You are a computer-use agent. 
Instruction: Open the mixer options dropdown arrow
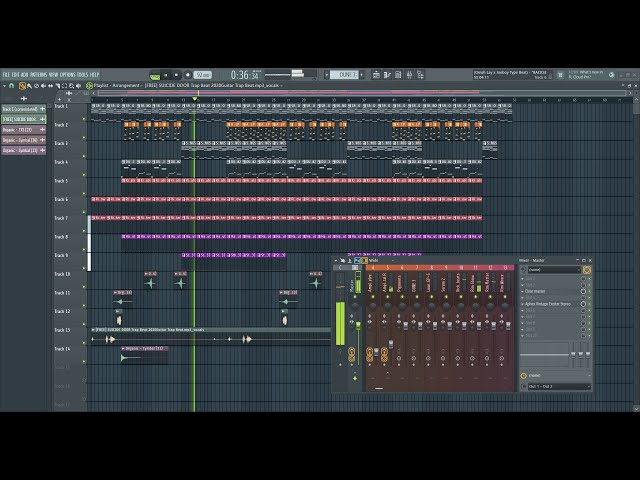(336, 260)
